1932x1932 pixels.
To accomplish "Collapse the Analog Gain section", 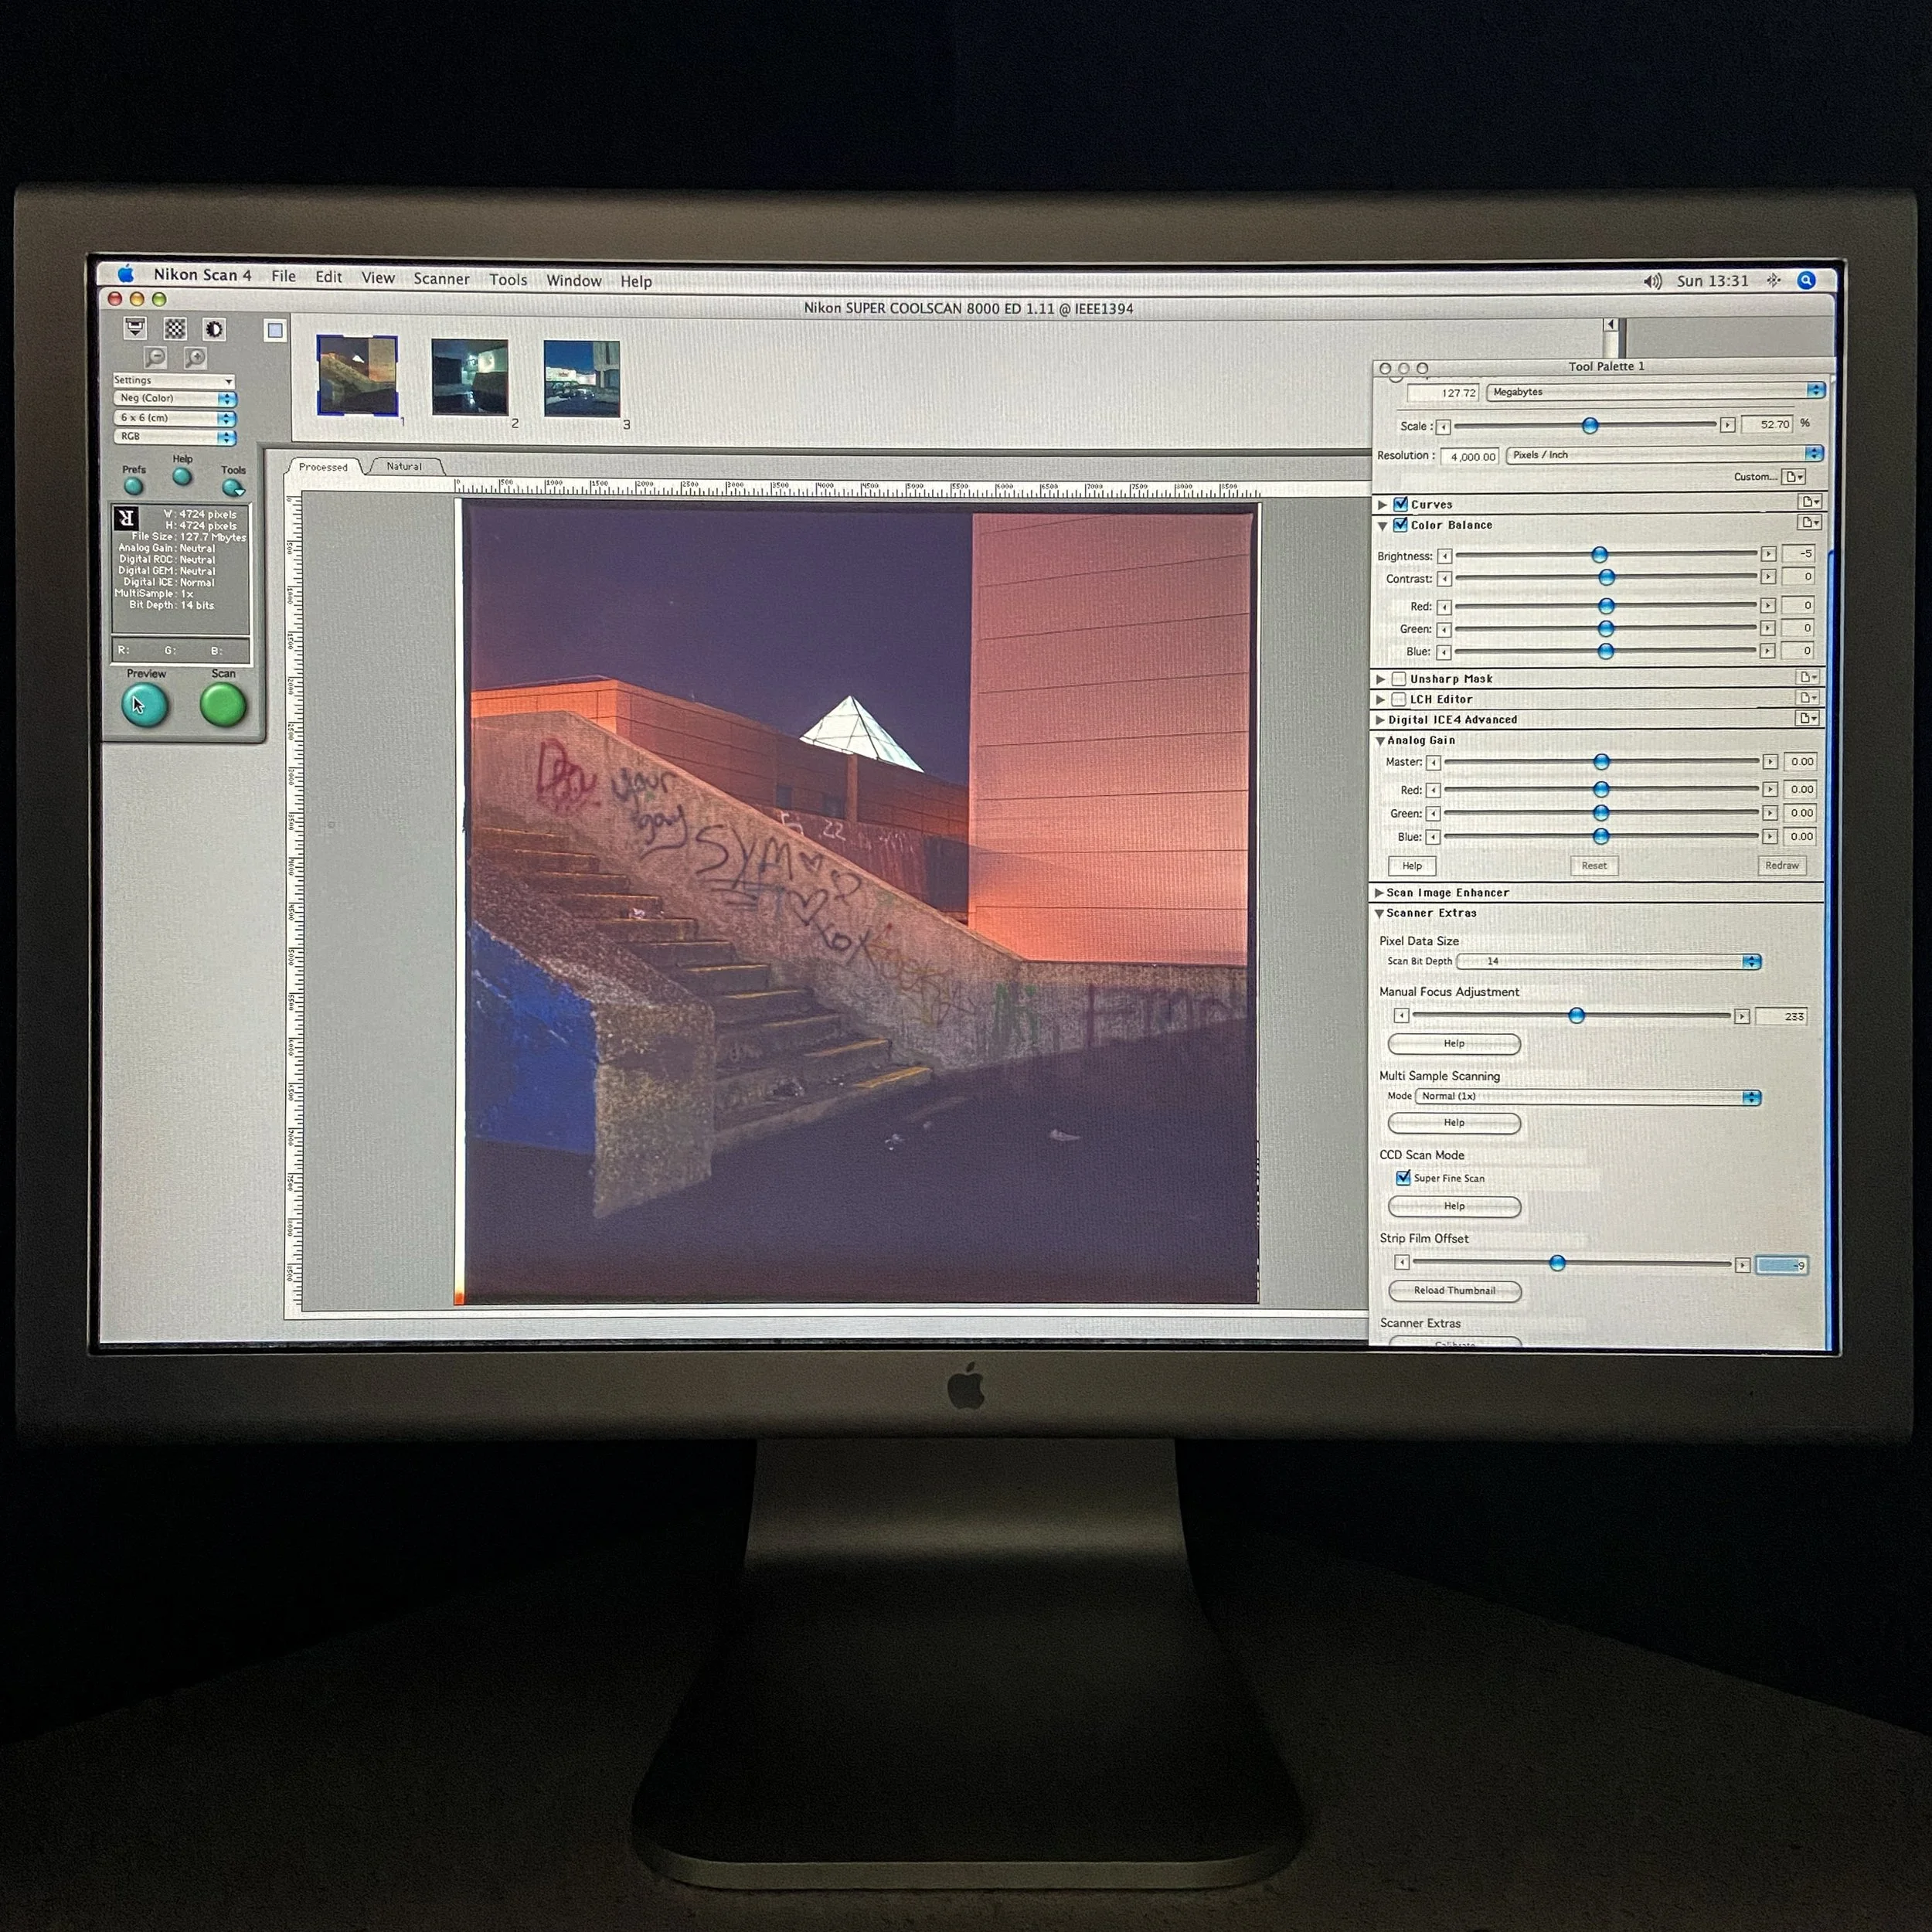I will 1380,741.
